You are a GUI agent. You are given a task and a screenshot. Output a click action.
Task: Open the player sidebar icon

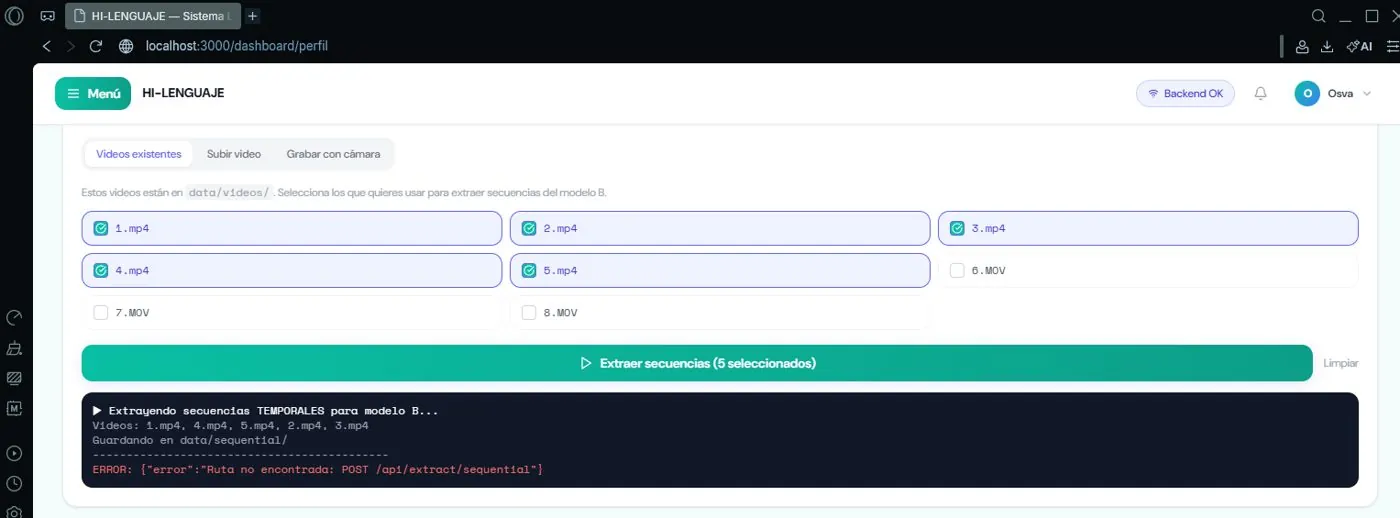point(14,453)
